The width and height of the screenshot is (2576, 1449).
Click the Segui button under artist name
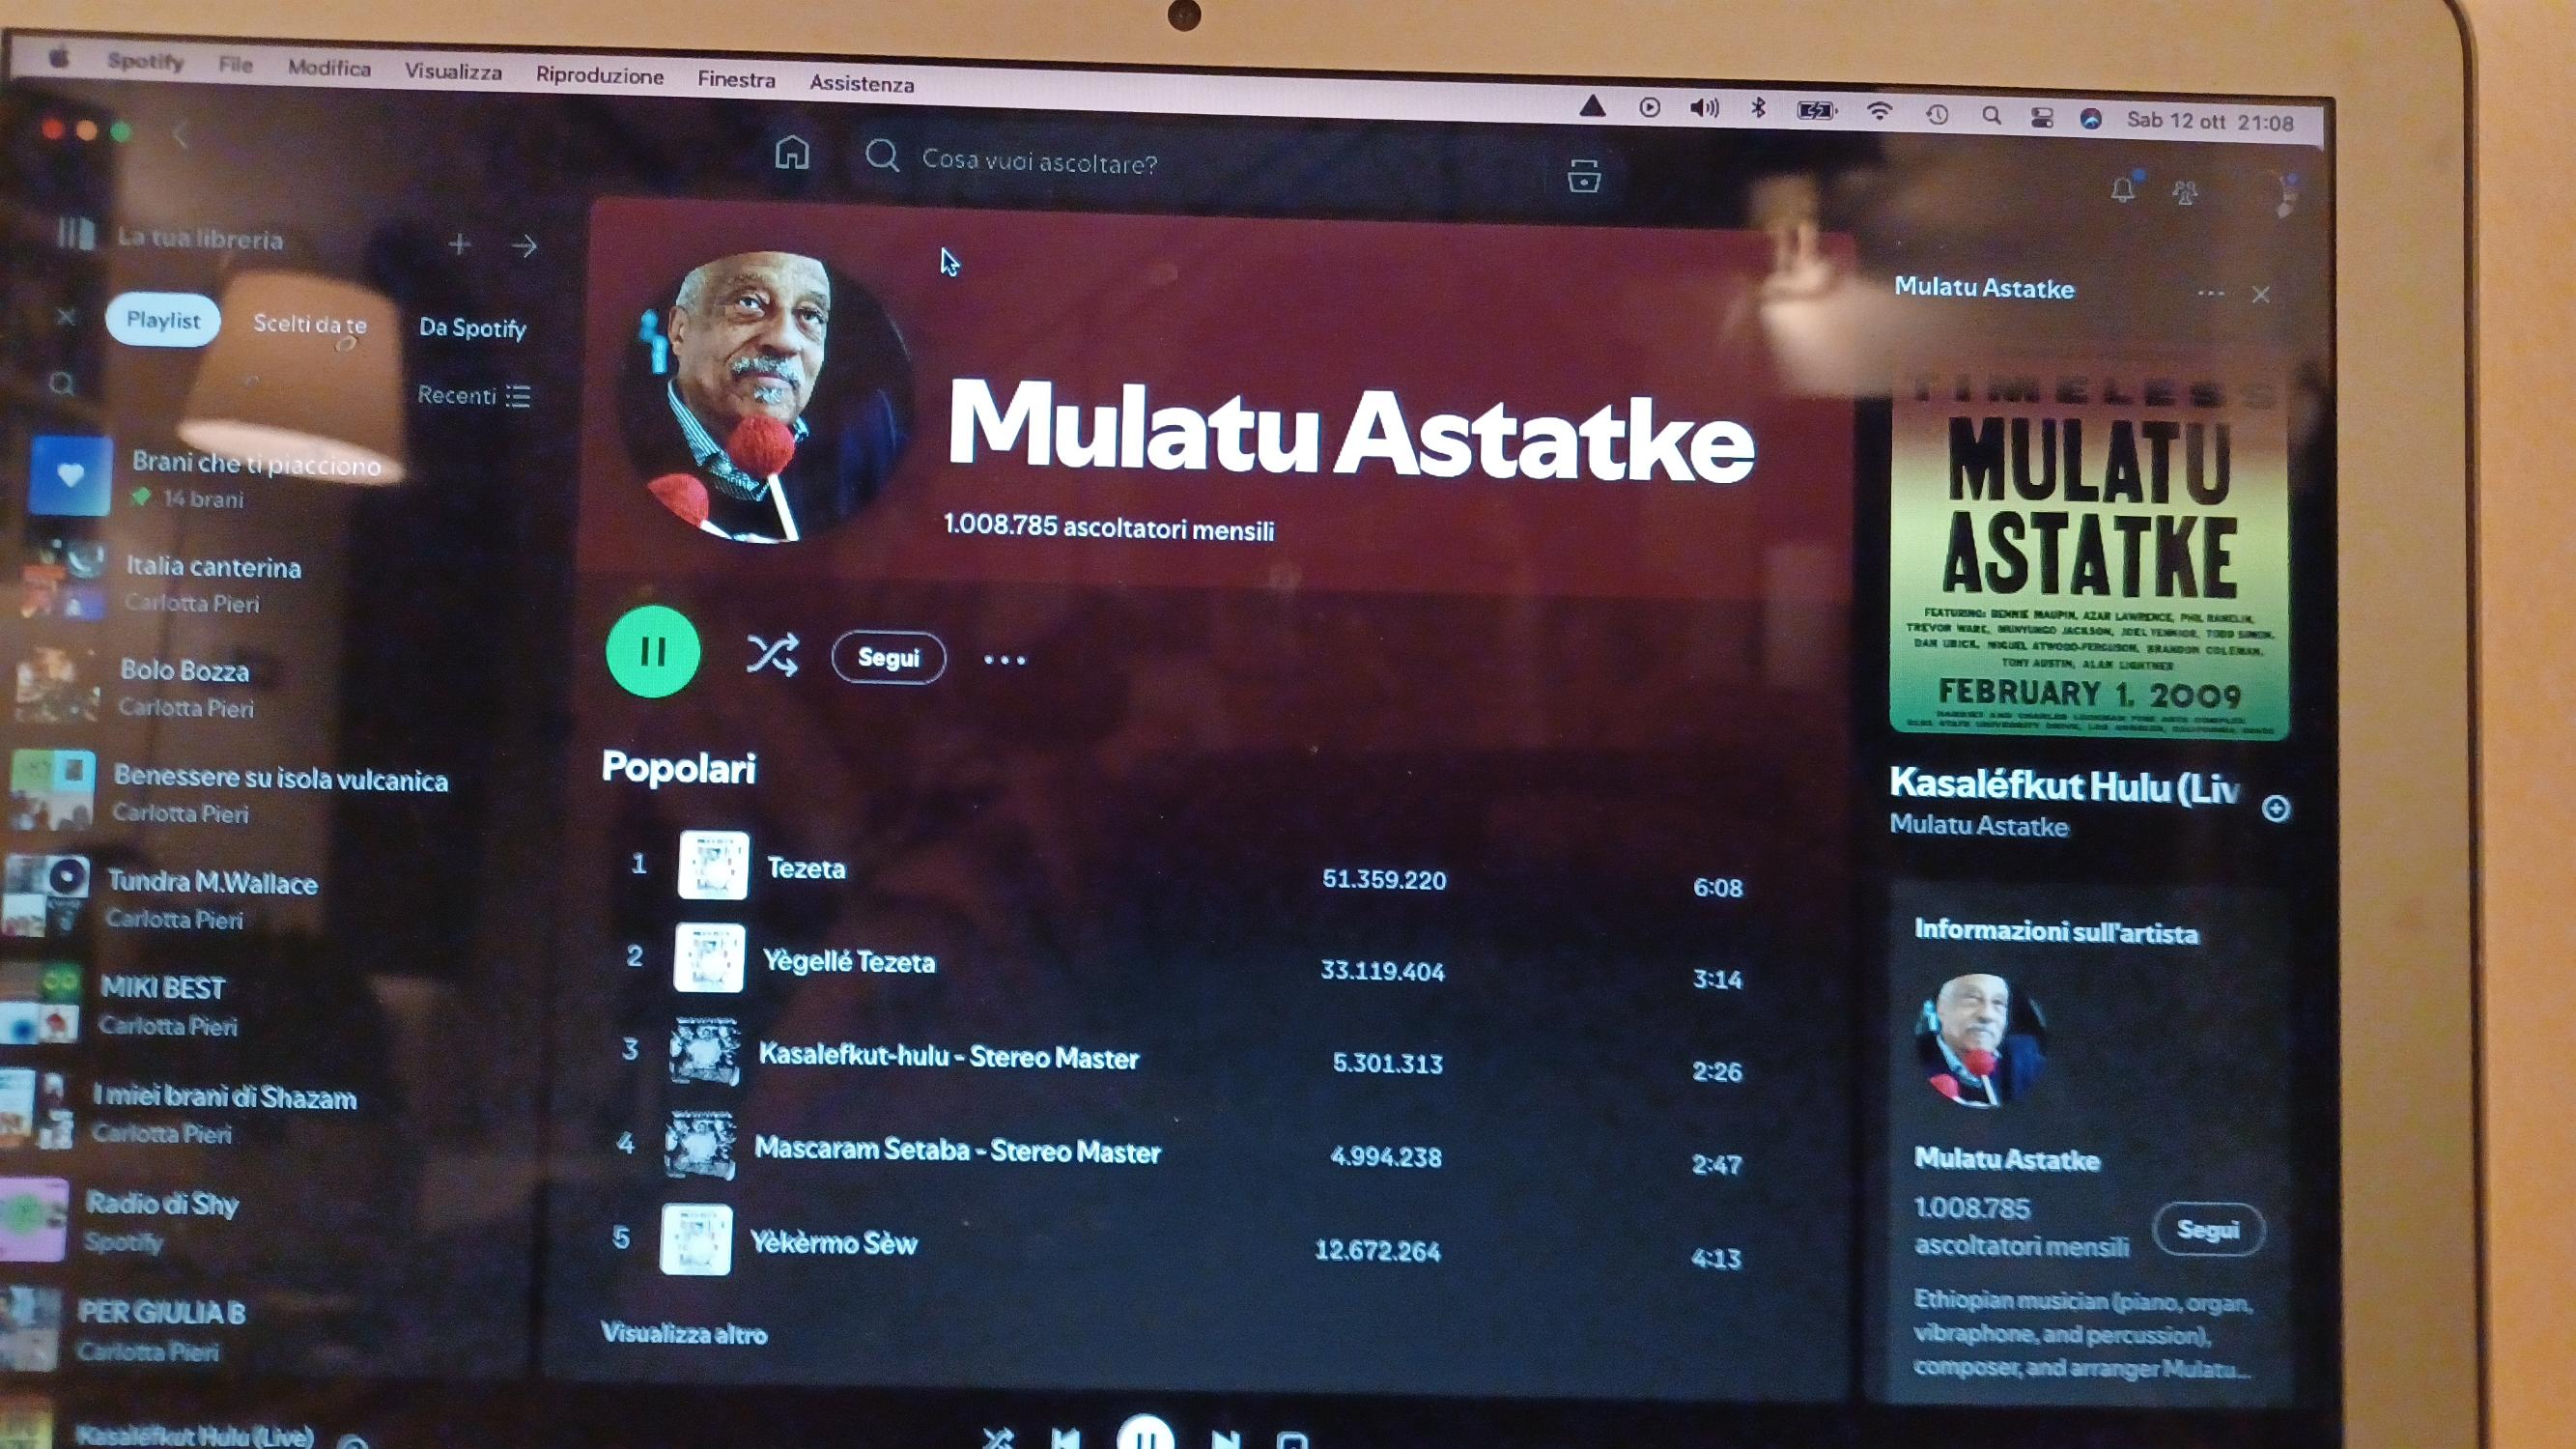coord(888,658)
